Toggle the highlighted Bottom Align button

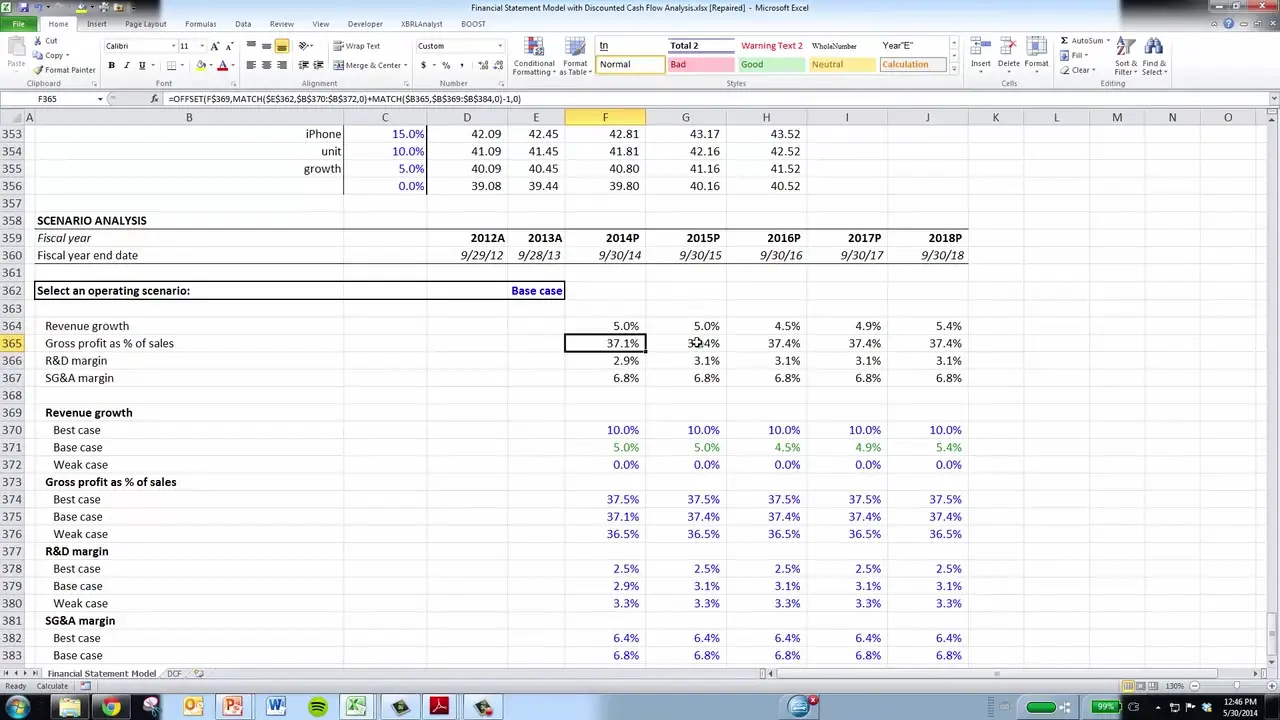tap(281, 46)
